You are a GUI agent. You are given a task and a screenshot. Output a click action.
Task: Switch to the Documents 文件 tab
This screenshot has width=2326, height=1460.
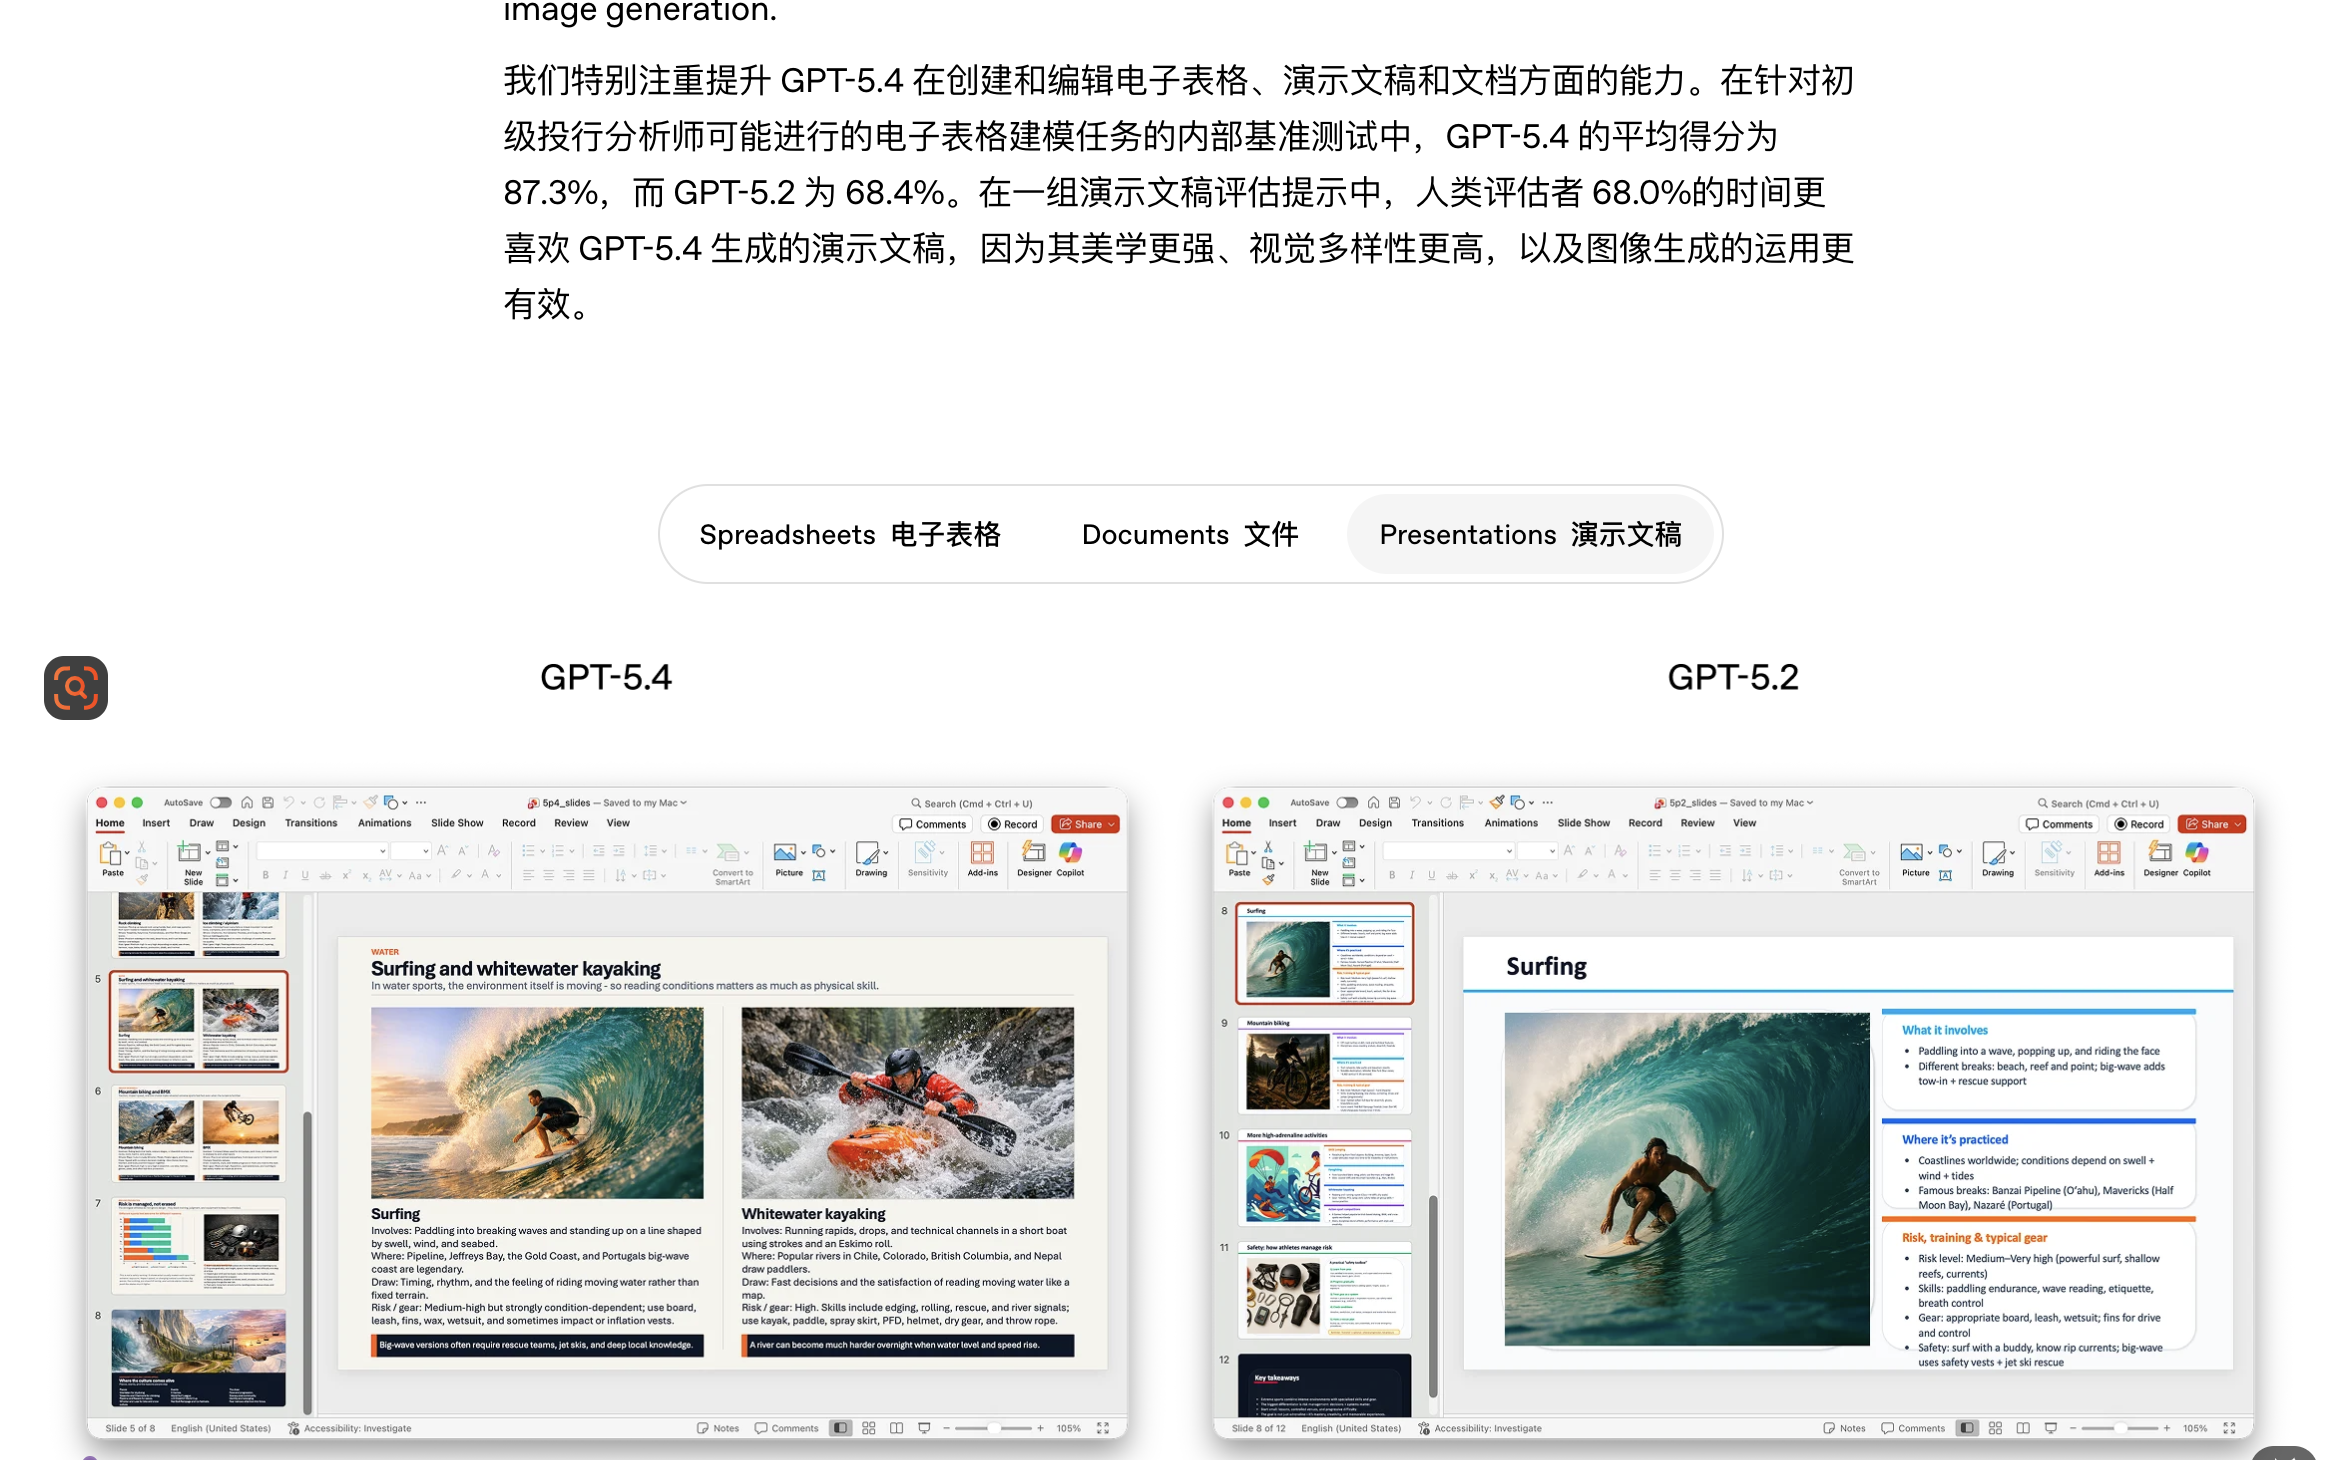1189,535
